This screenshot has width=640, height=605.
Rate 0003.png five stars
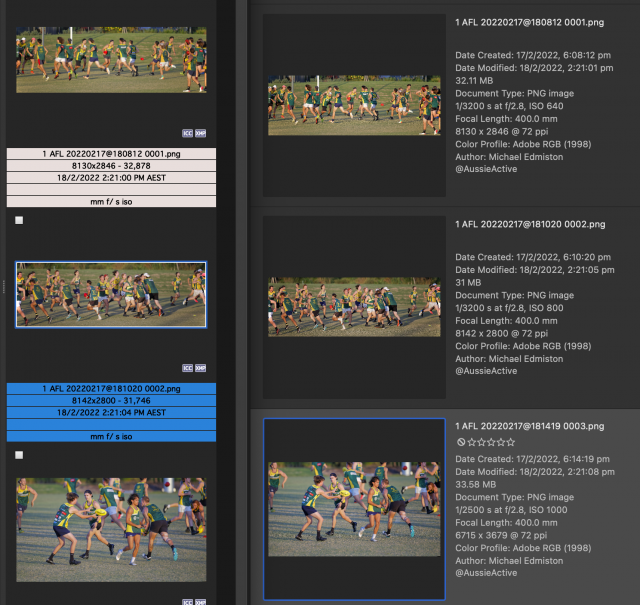pyautogui.click(x=511, y=442)
